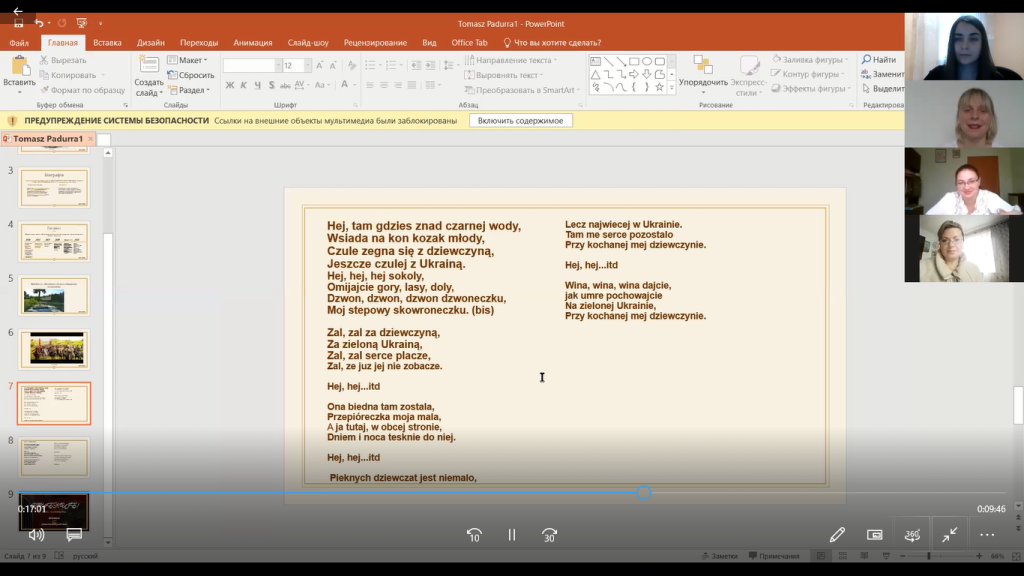Click Включить содержимое button
The image size is (1024, 576).
520,120
